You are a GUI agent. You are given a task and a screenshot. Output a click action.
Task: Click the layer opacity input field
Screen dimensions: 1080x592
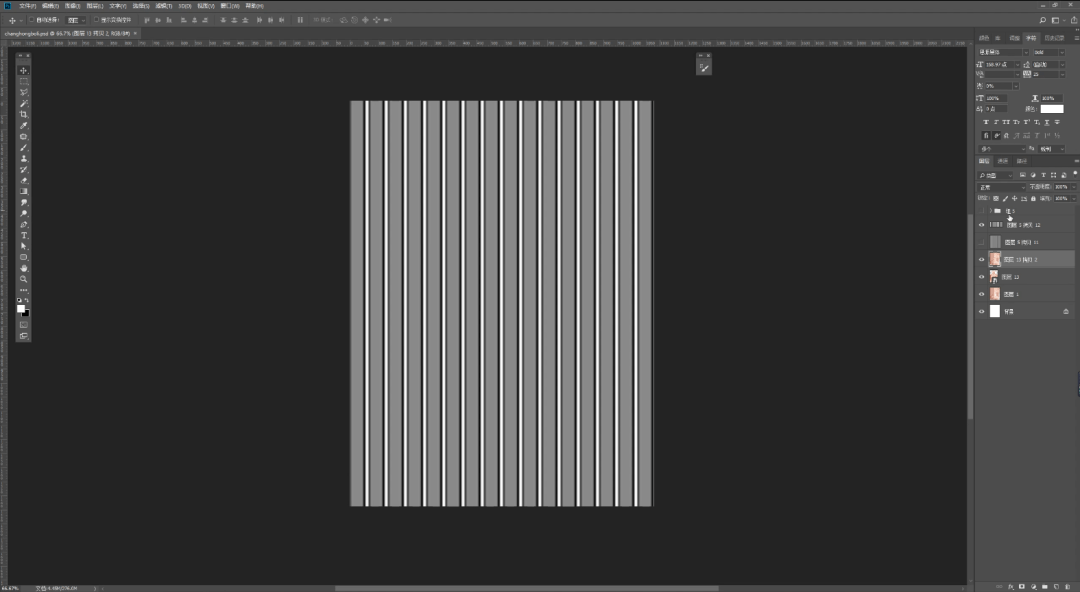1060,187
